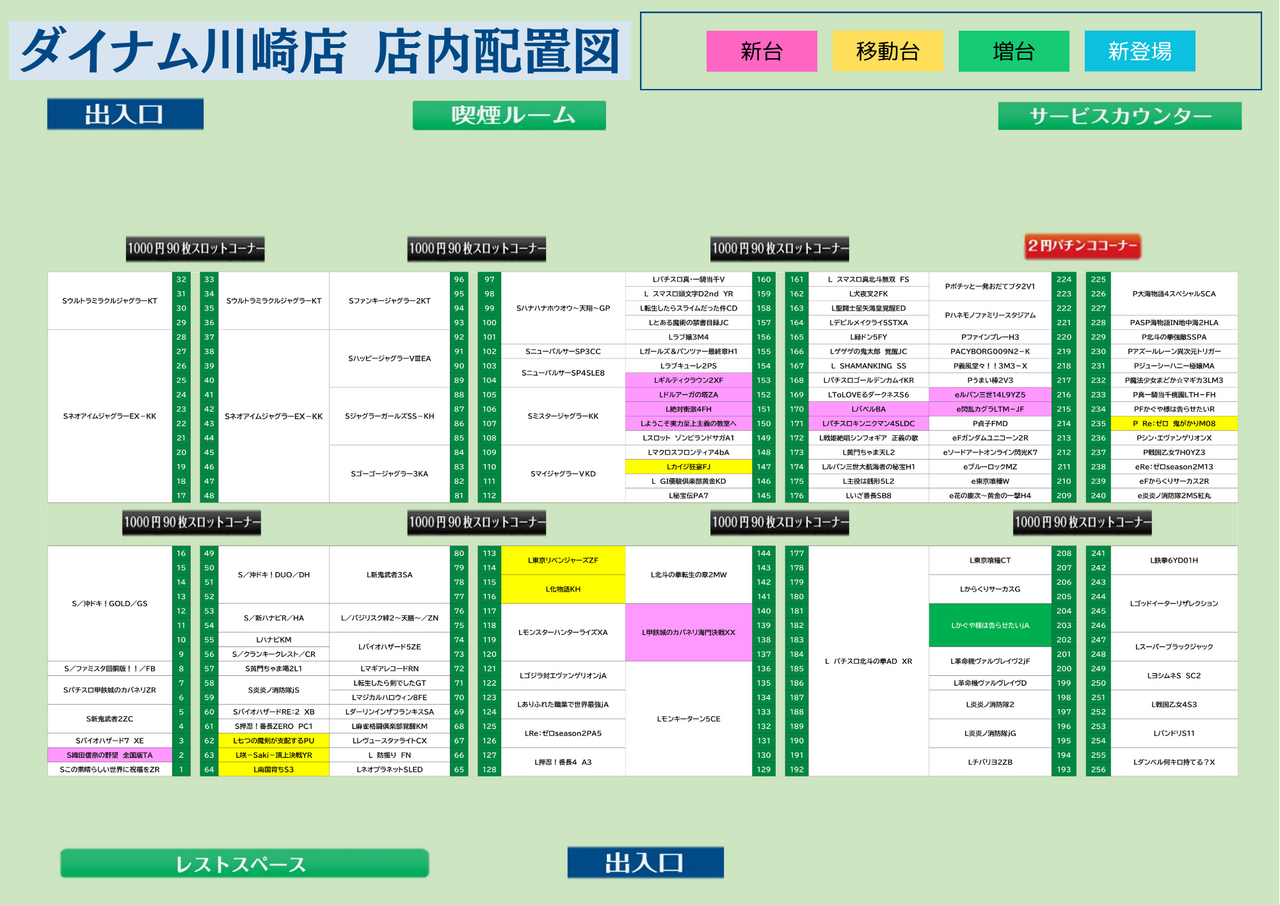Select the green 増台 legend box
Screen dimensions: 1280x905
click(1013, 52)
